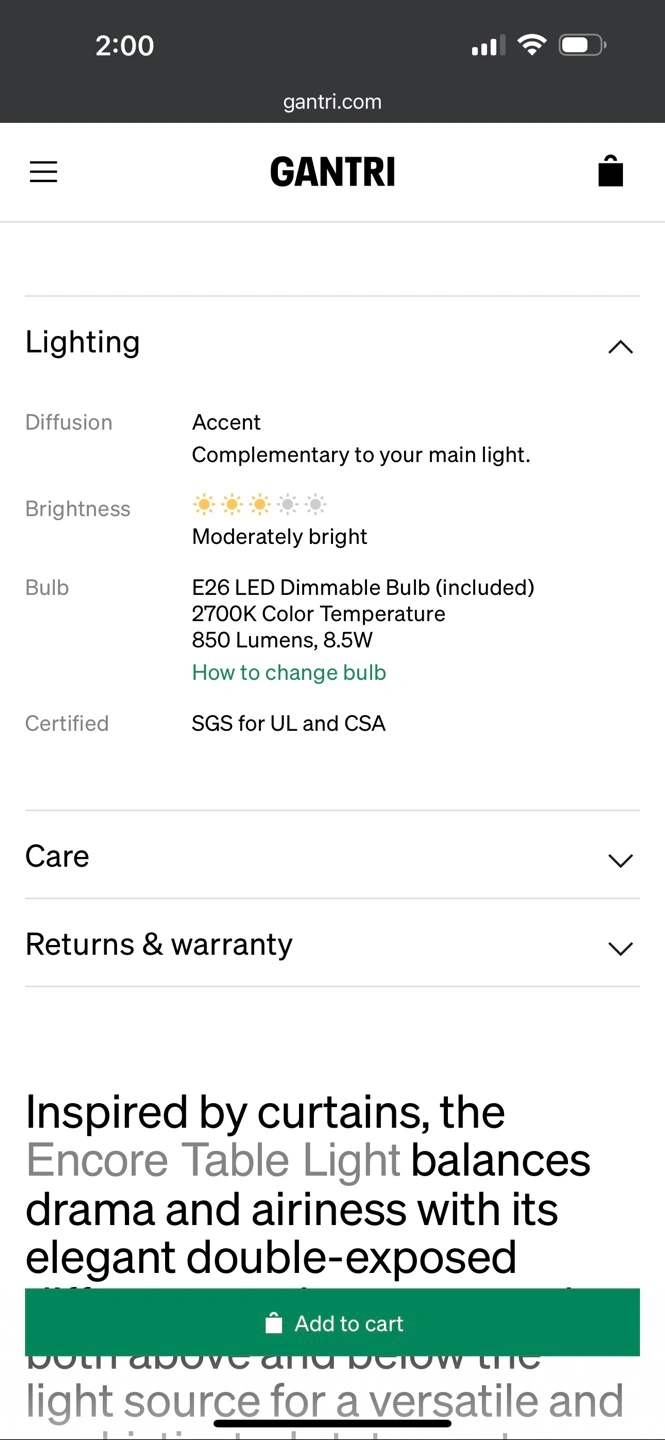
Task: Click the fifth greyed brightness sun icon
Action: (x=316, y=504)
